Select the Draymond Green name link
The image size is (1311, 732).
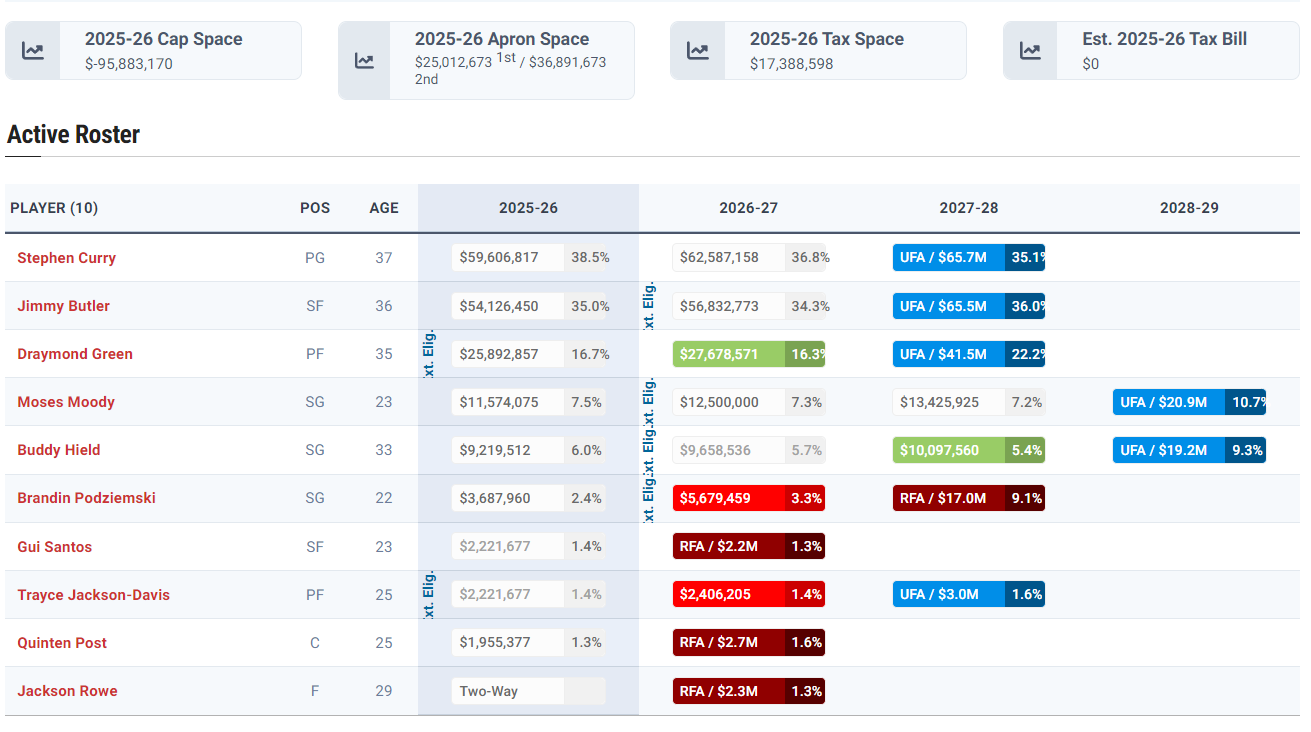75,354
